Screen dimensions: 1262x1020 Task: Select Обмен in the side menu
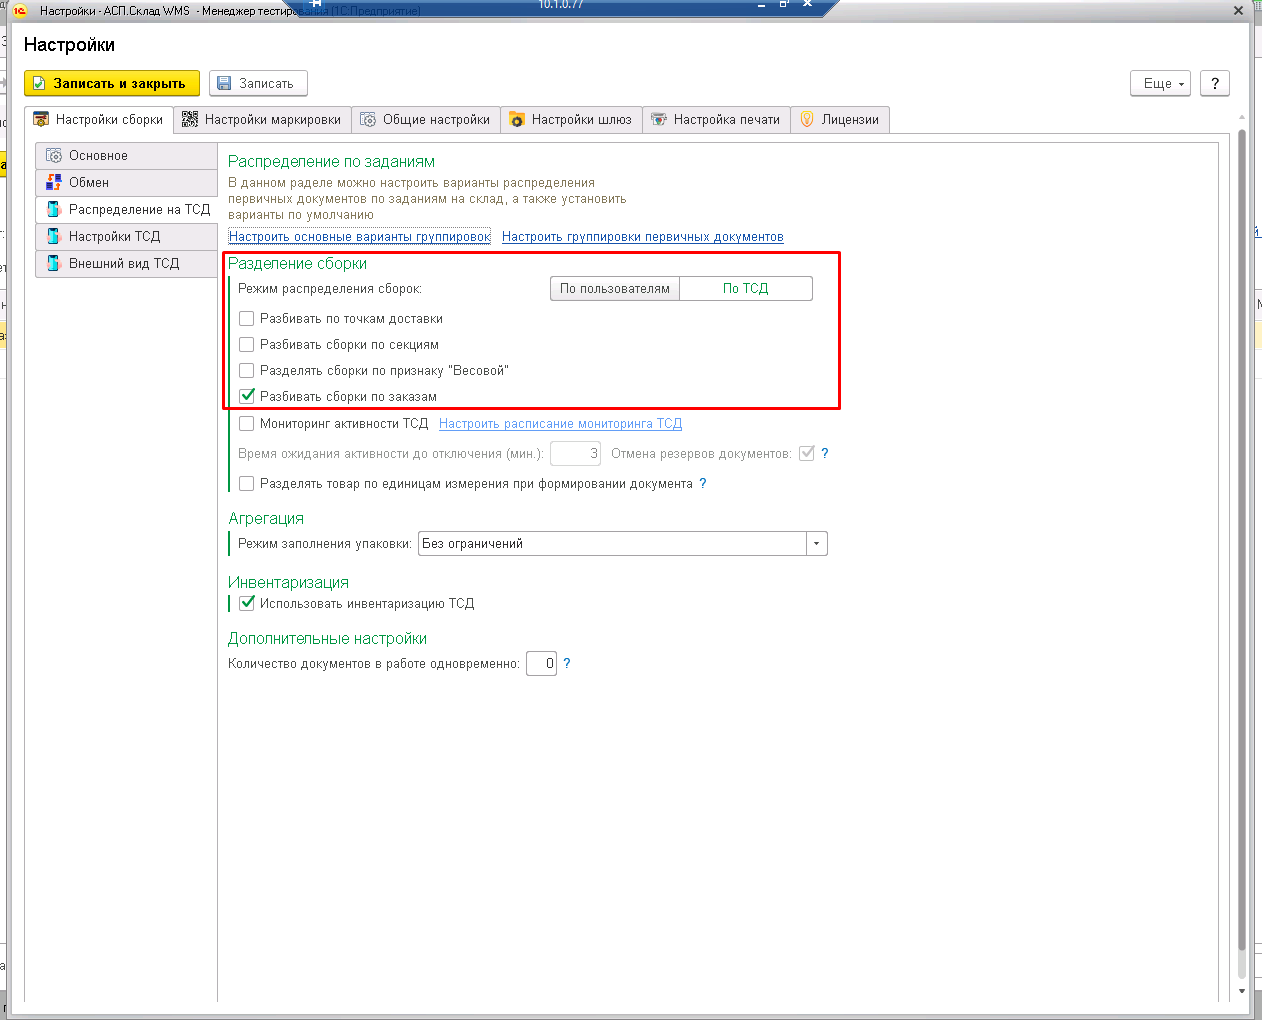[x=126, y=183]
